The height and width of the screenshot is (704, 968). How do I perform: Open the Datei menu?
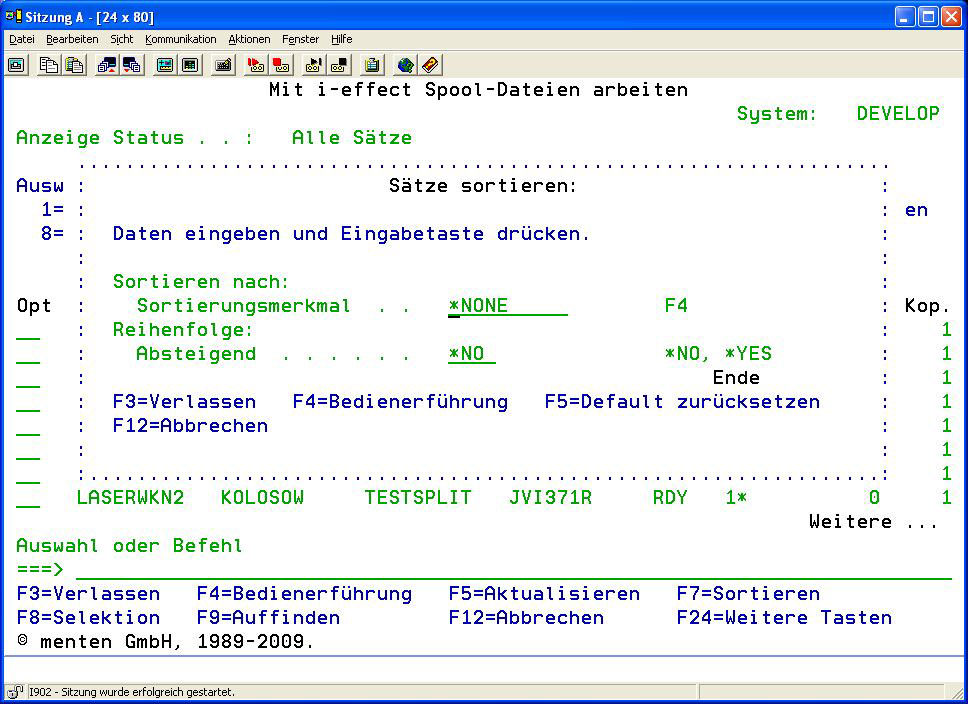pos(22,39)
